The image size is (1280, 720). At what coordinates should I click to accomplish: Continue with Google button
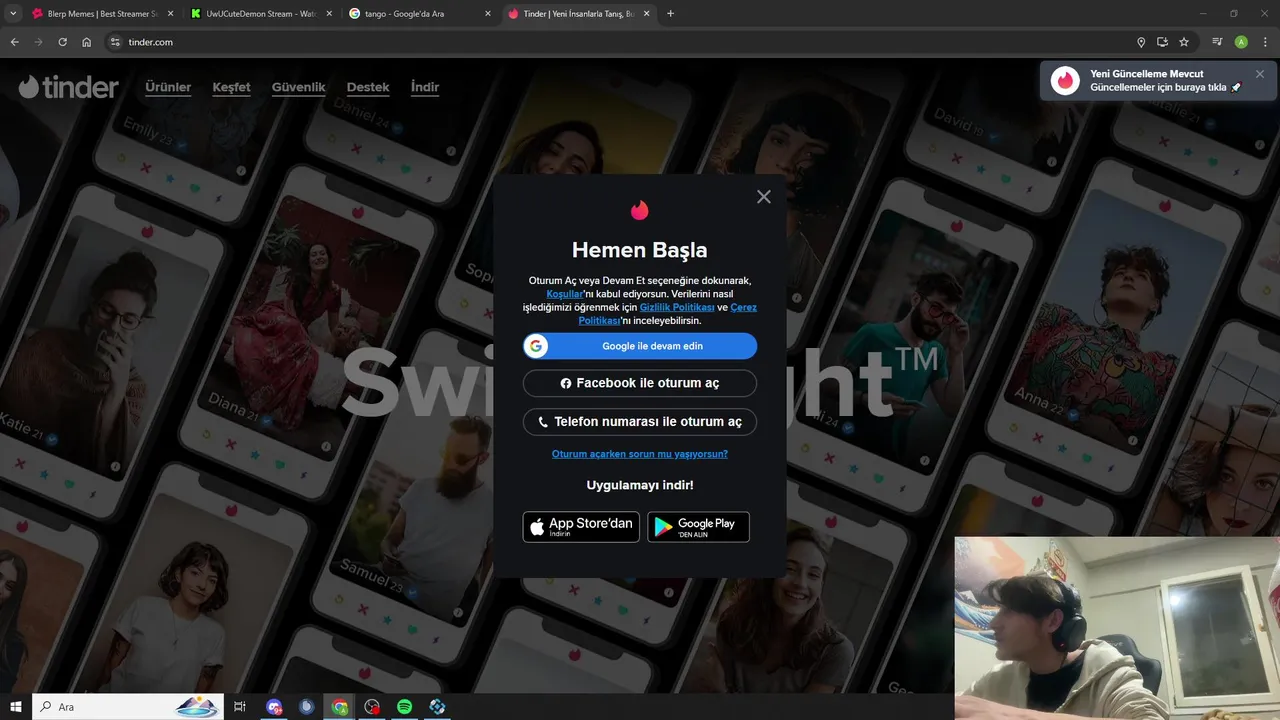tap(640, 346)
